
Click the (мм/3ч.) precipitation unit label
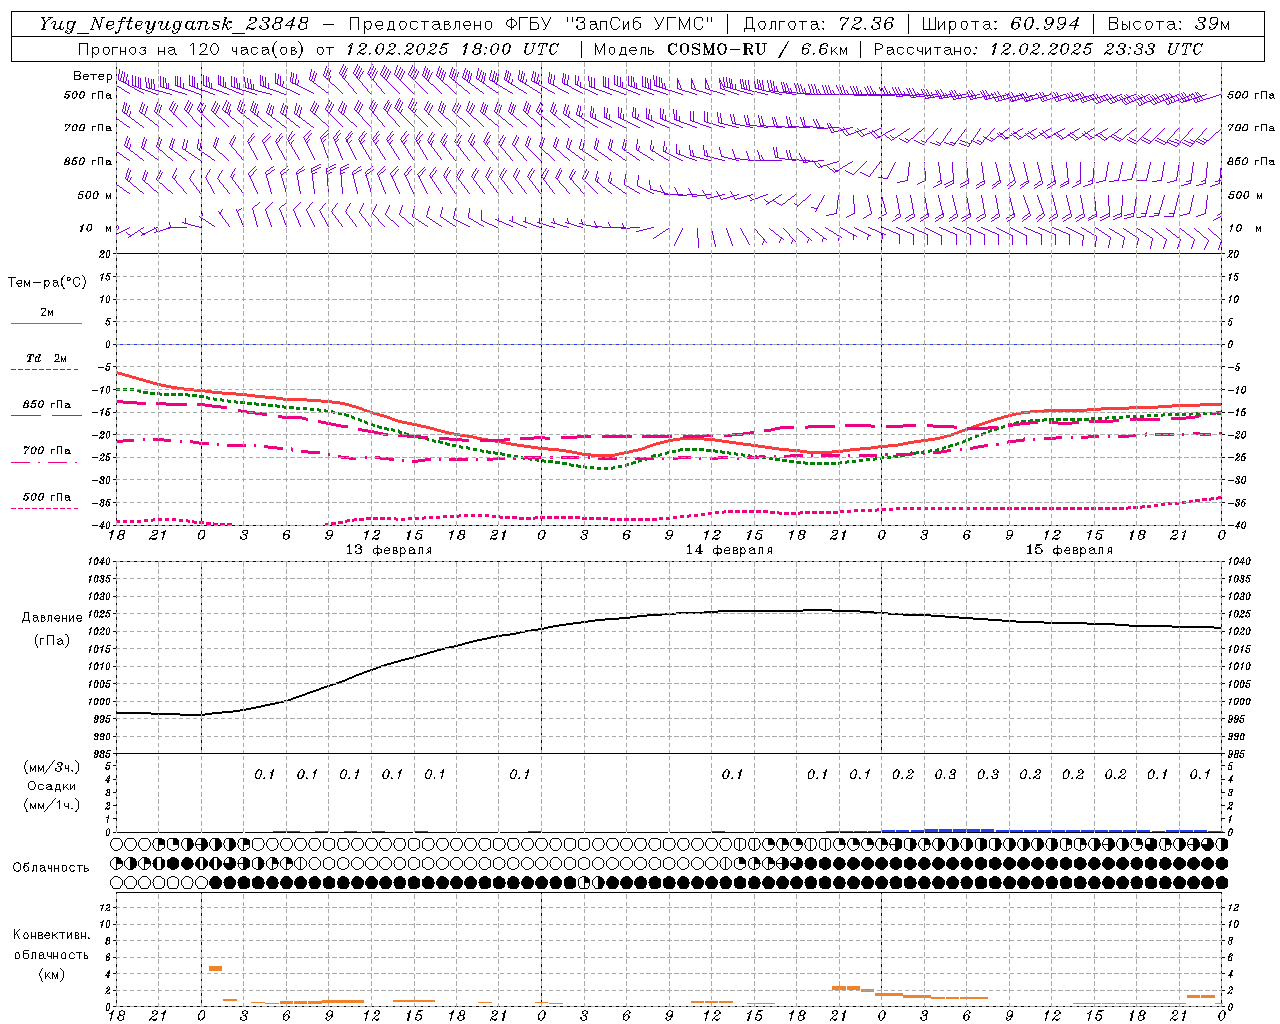52,767
